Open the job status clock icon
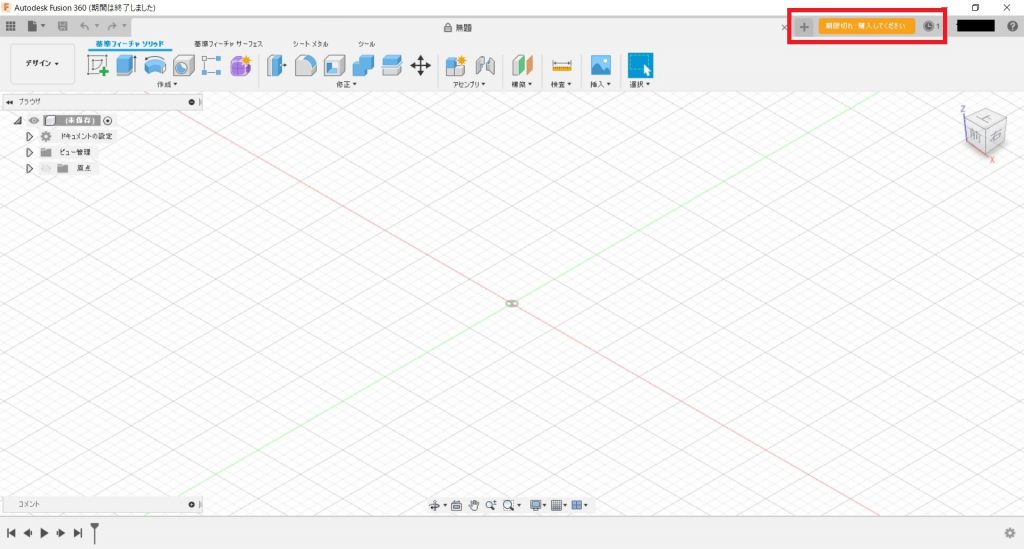Image resolution: width=1024 pixels, height=549 pixels. (928, 26)
